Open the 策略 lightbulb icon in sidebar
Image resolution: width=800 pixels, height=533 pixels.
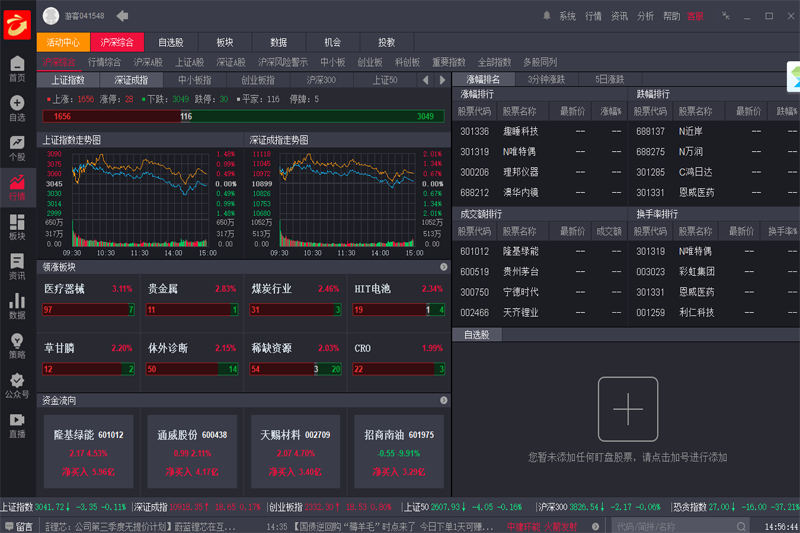[17, 344]
